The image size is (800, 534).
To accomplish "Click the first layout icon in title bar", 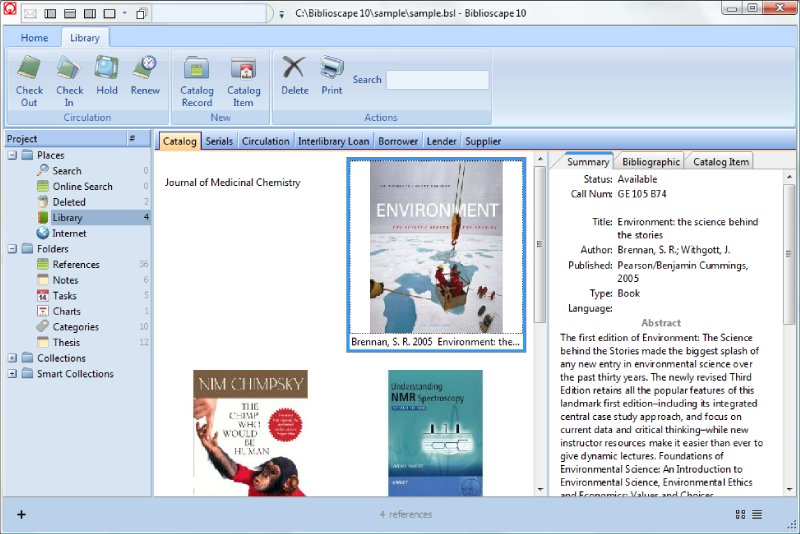I will coord(50,13).
